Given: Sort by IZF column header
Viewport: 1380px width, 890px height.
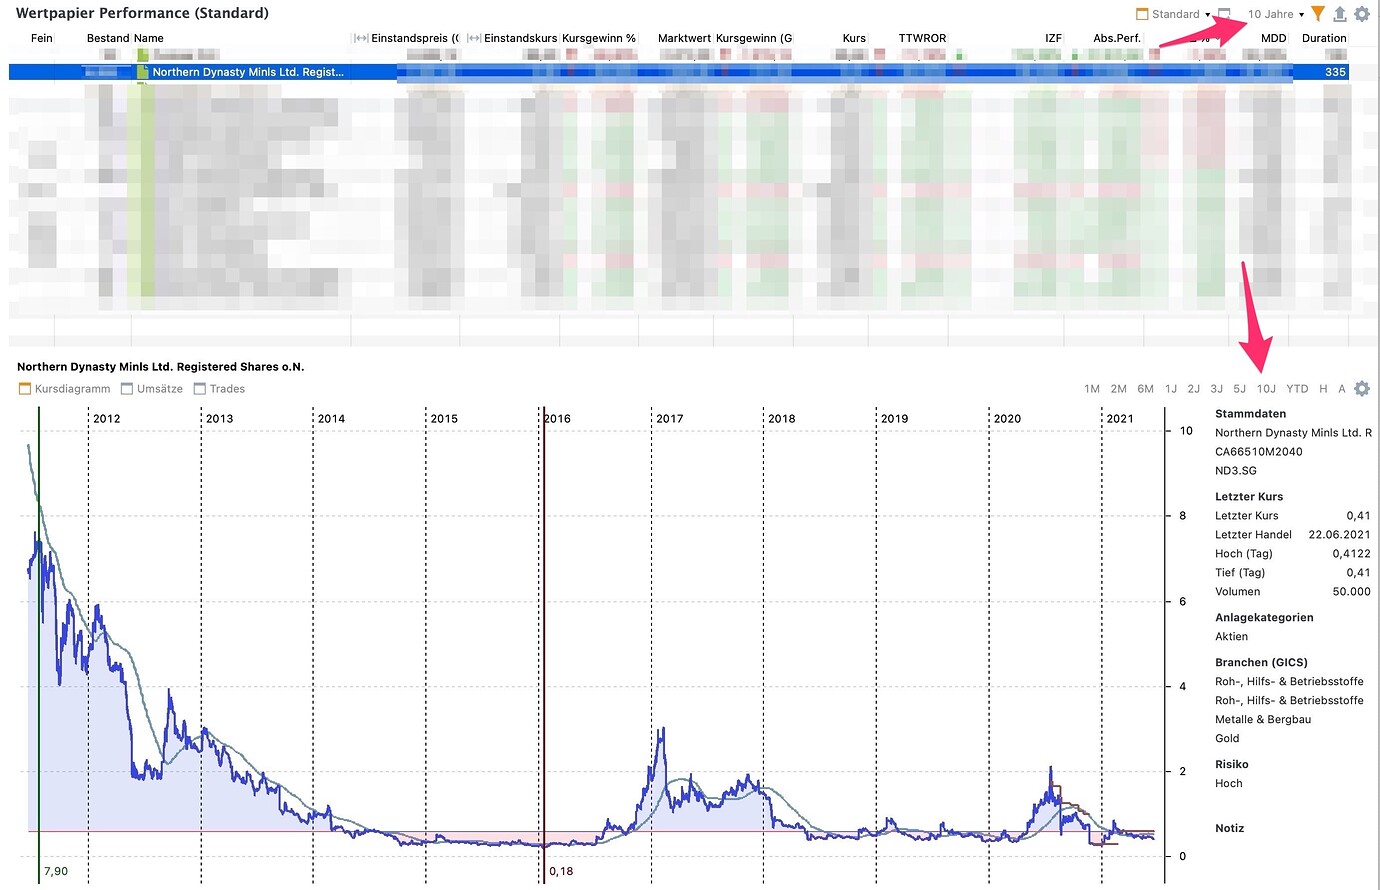Looking at the screenshot, I should coord(1053,38).
